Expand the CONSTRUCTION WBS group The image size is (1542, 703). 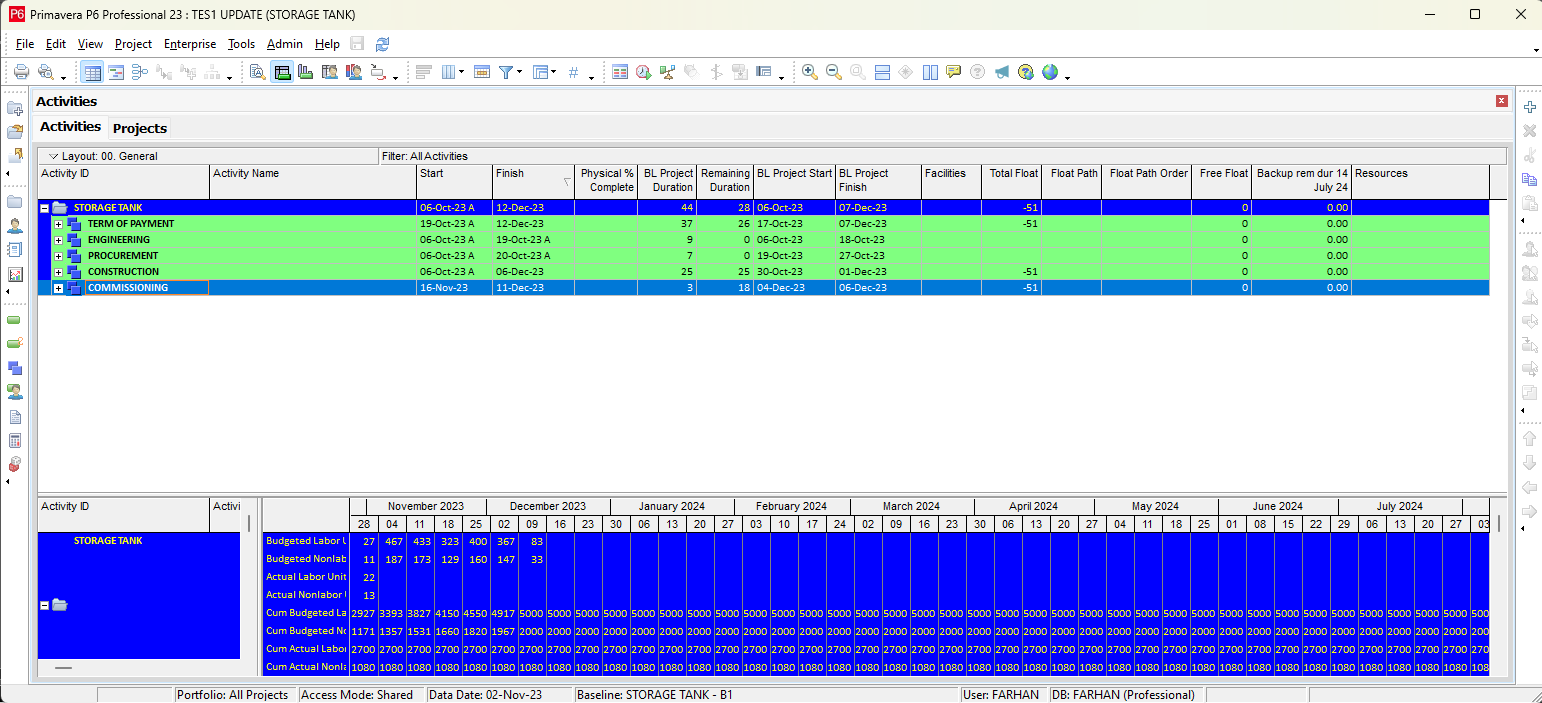pos(59,272)
